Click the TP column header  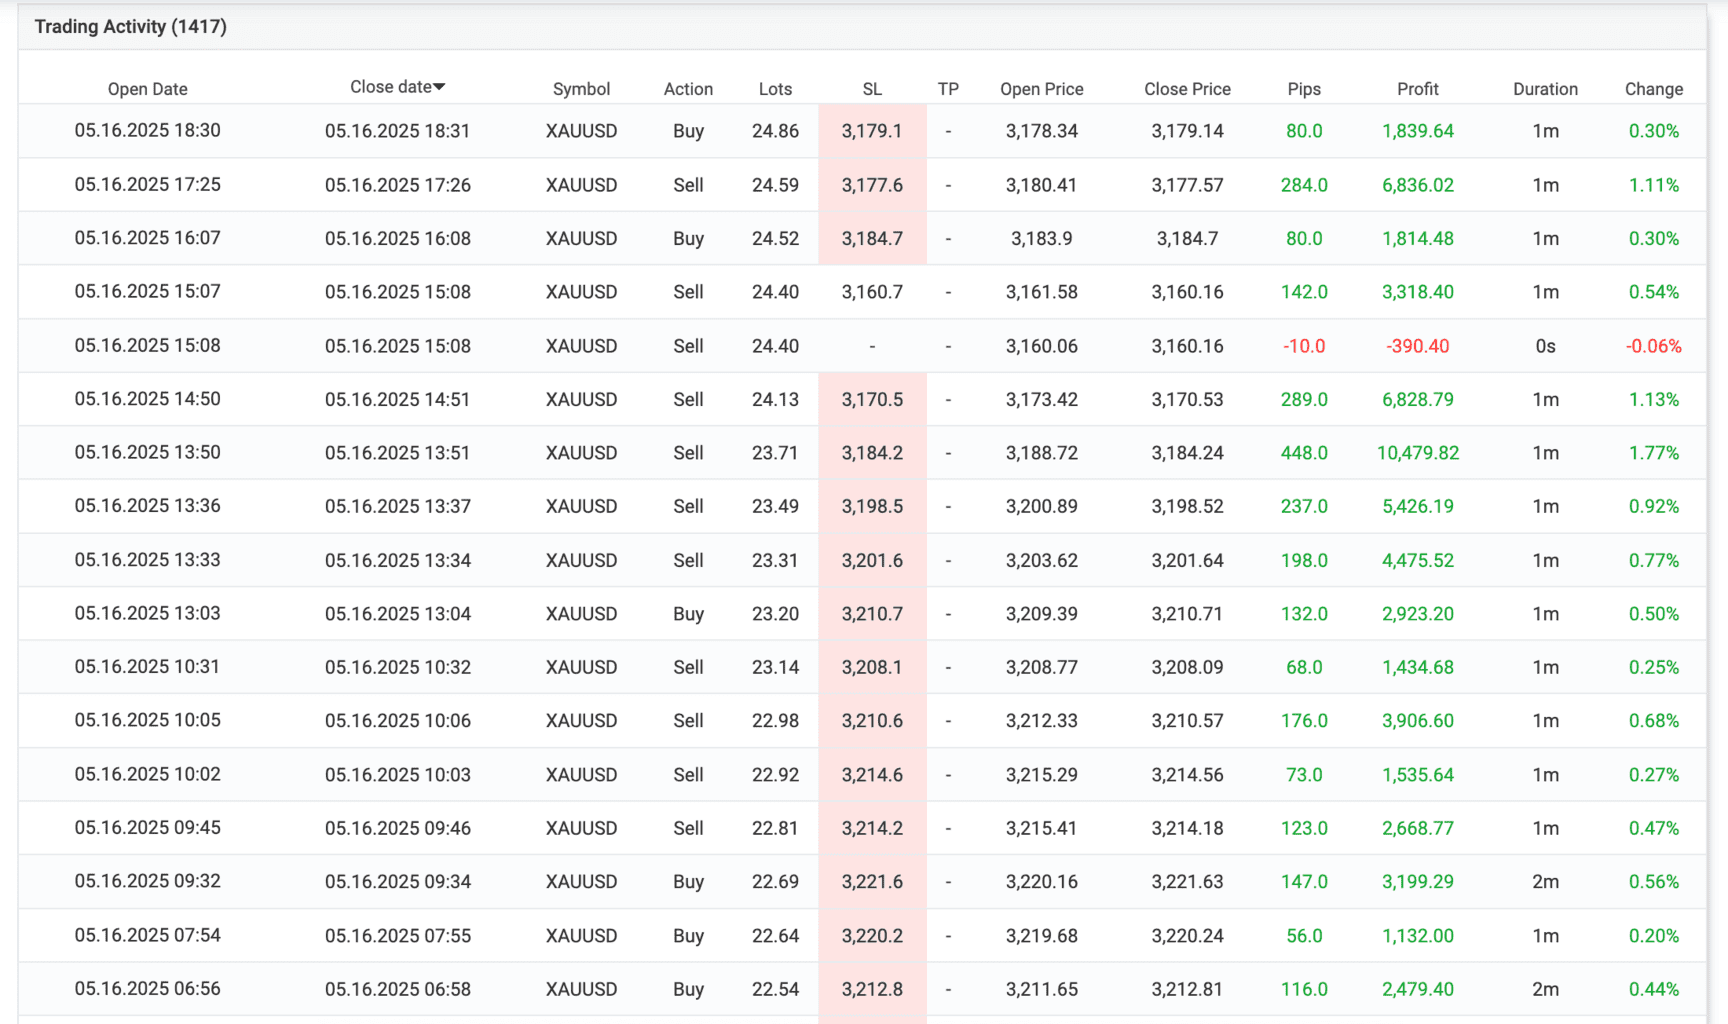[x=948, y=89]
